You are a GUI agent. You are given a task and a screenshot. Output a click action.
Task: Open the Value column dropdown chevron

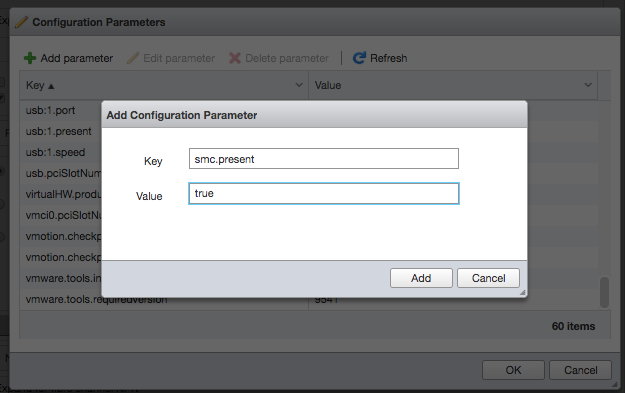coord(588,85)
